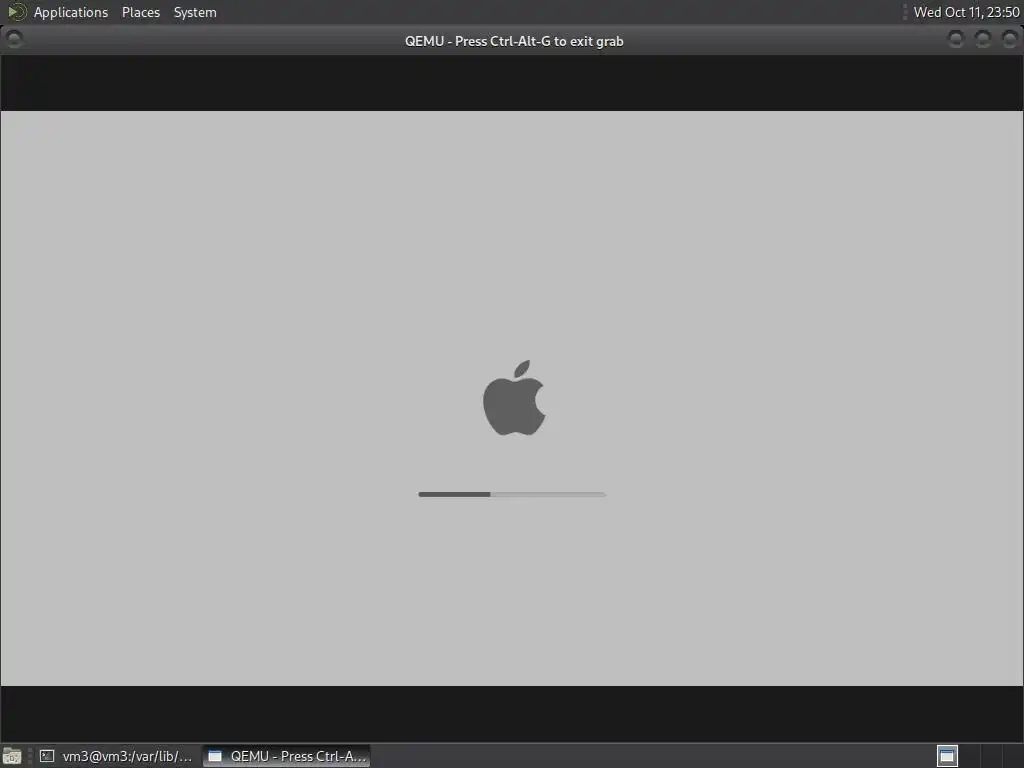The width and height of the screenshot is (1024, 768).
Task: Switch to vm3@vm3 terminal taskbar button
Action: tap(116, 756)
